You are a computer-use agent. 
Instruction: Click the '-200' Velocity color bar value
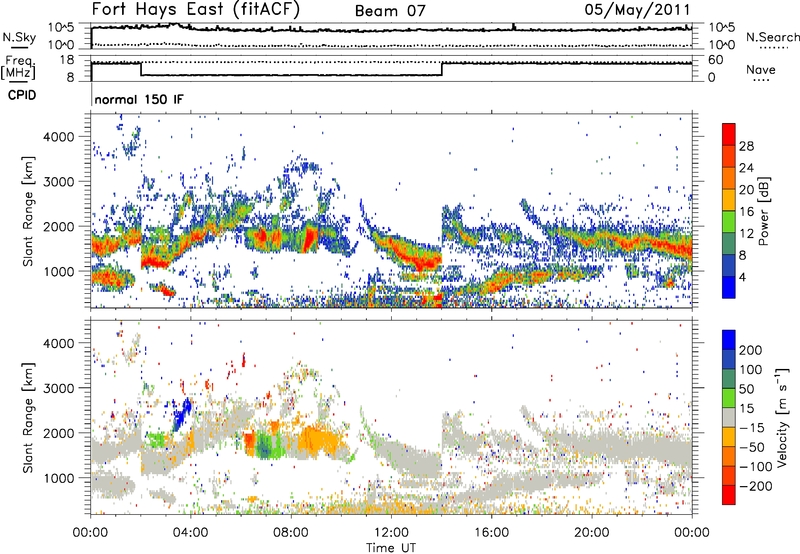point(756,486)
